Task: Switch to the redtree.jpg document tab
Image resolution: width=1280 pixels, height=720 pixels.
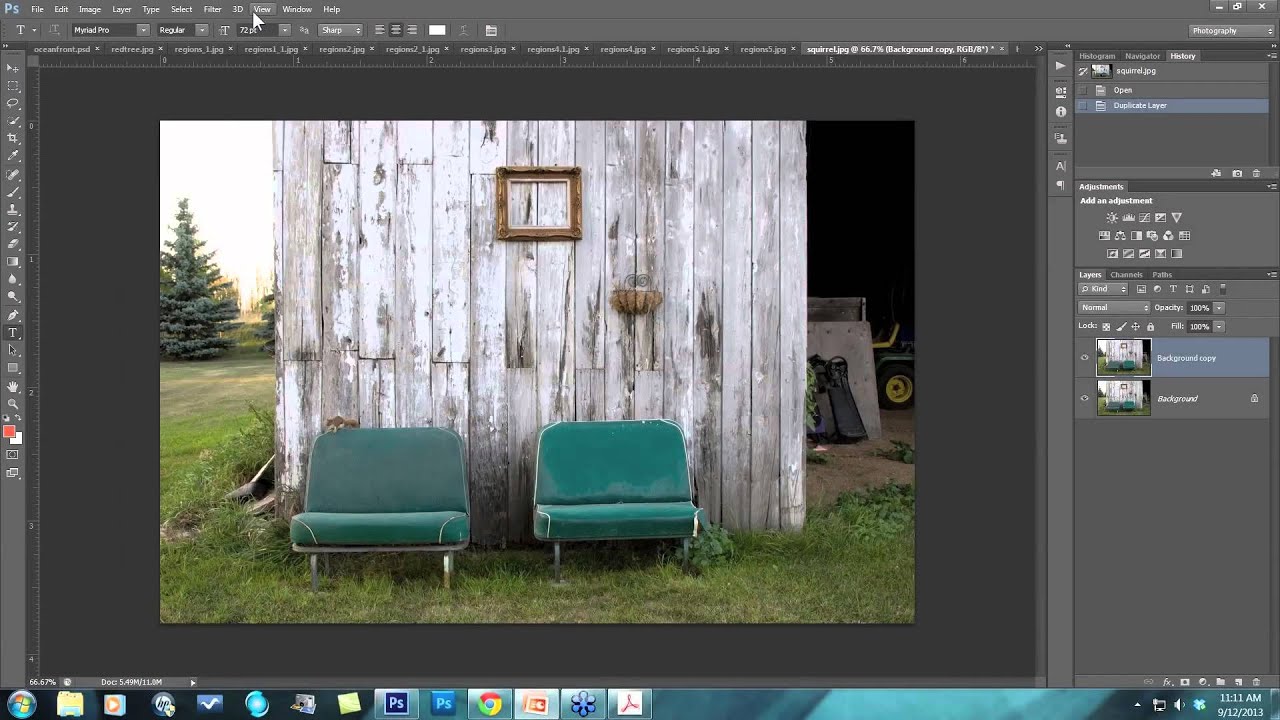Action: pyautogui.click(x=132, y=49)
